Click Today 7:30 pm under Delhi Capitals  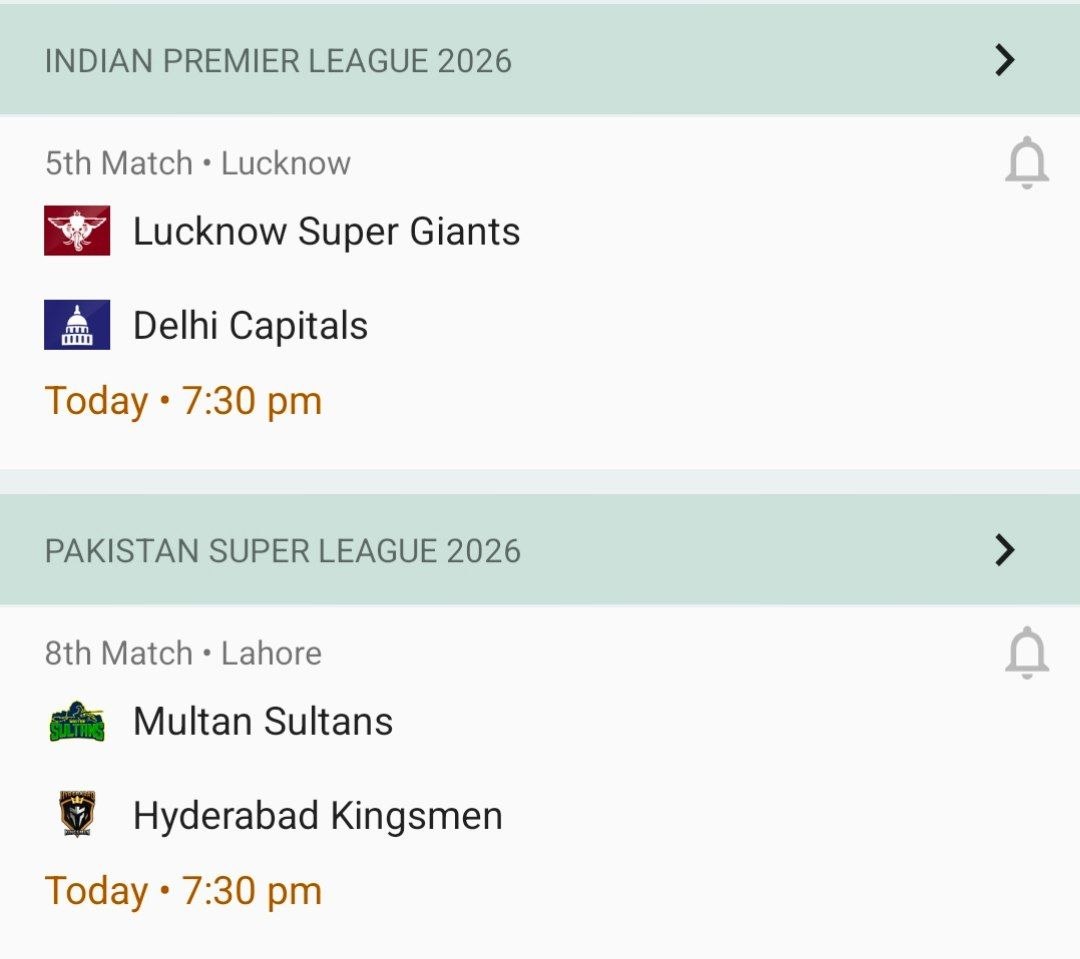tap(183, 401)
